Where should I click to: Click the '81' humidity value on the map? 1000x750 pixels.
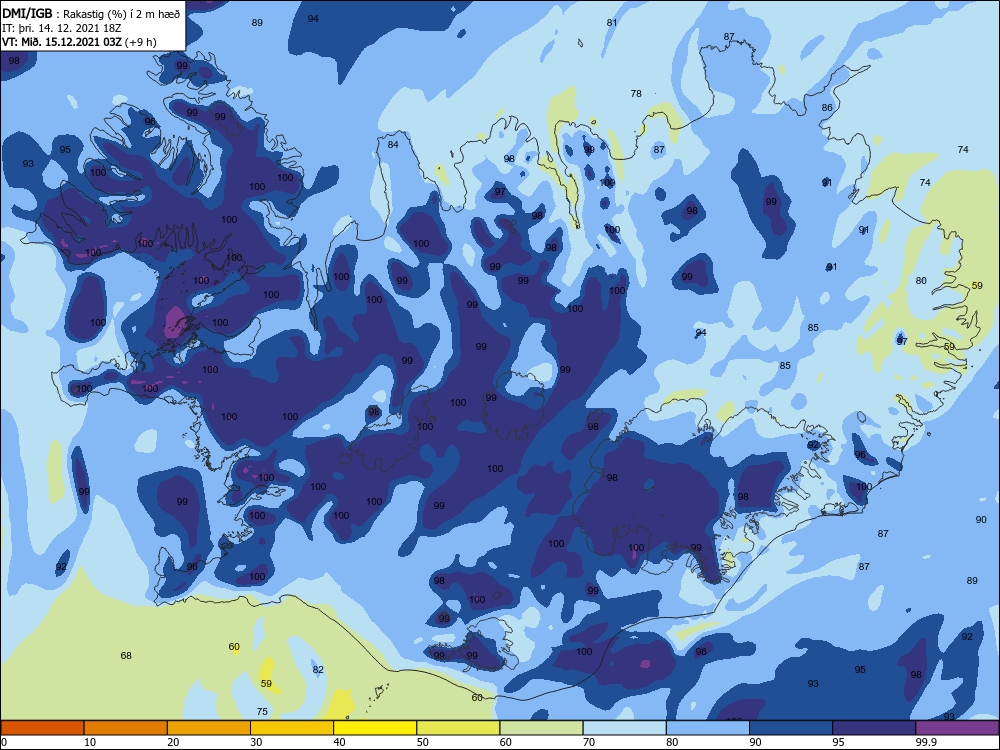pyautogui.click(x=612, y=22)
